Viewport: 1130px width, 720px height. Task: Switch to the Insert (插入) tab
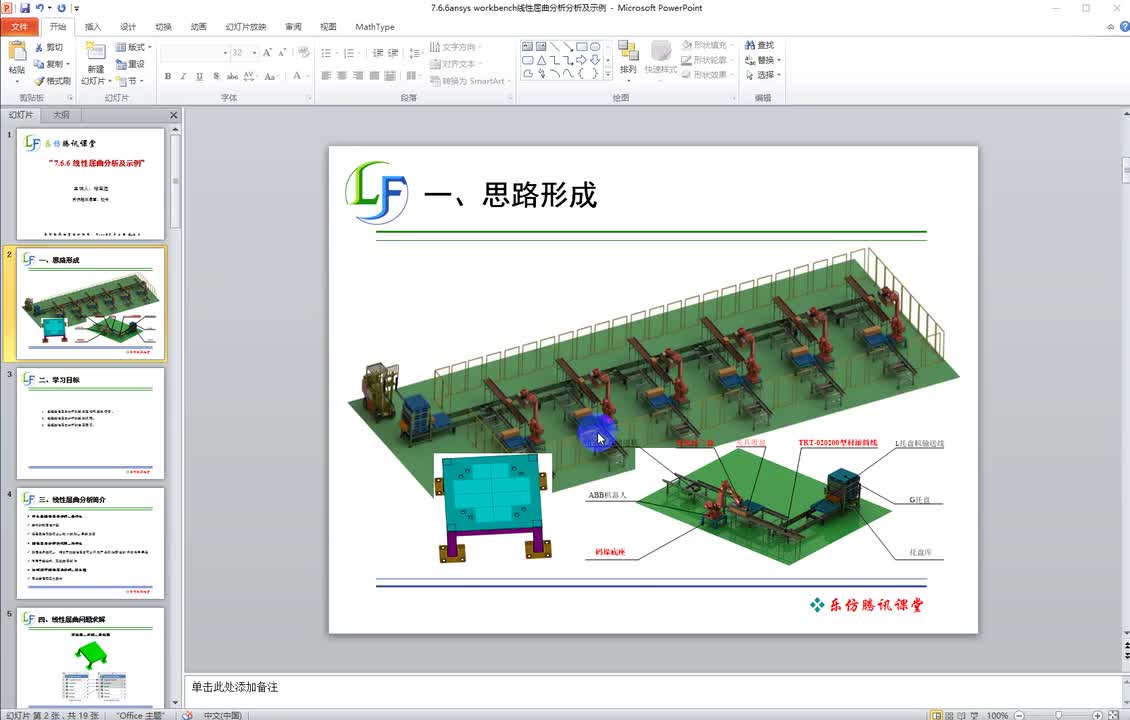[93, 27]
